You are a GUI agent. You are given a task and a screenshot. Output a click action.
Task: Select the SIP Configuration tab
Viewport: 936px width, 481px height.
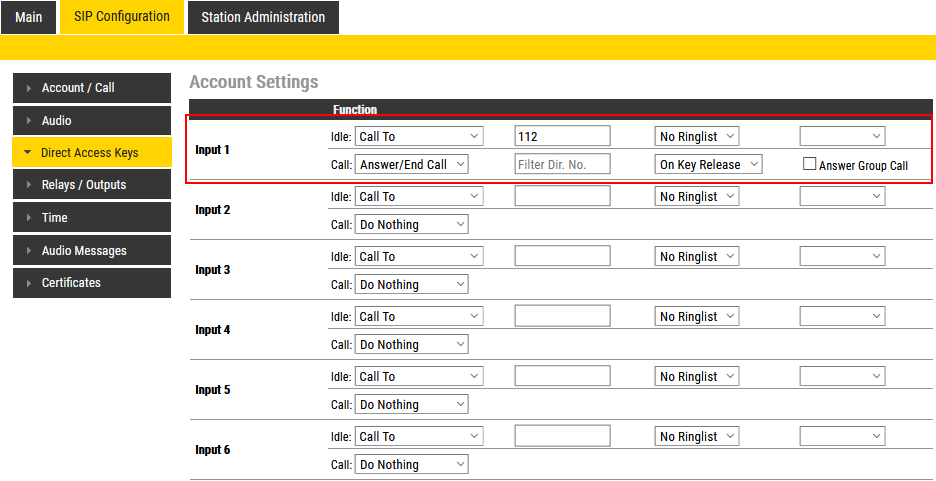tap(122, 17)
